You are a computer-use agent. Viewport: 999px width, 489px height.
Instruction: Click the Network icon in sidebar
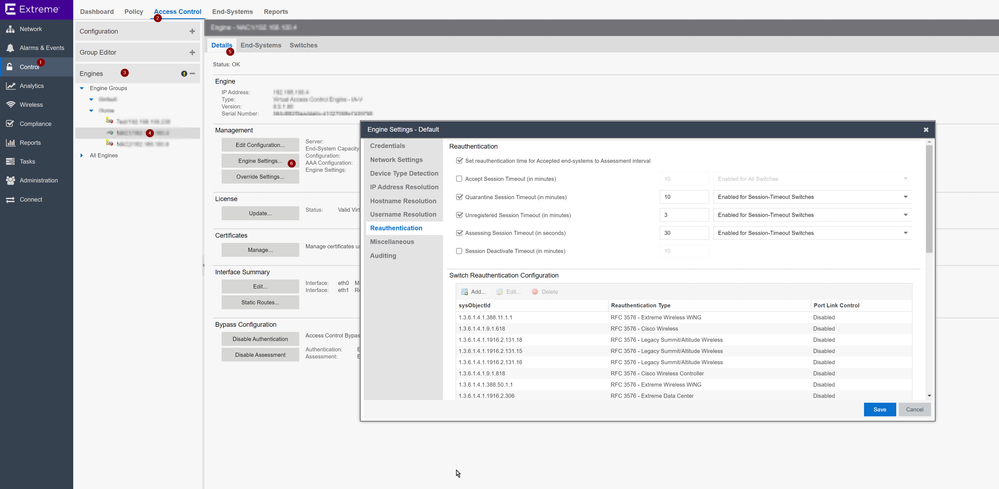10,29
